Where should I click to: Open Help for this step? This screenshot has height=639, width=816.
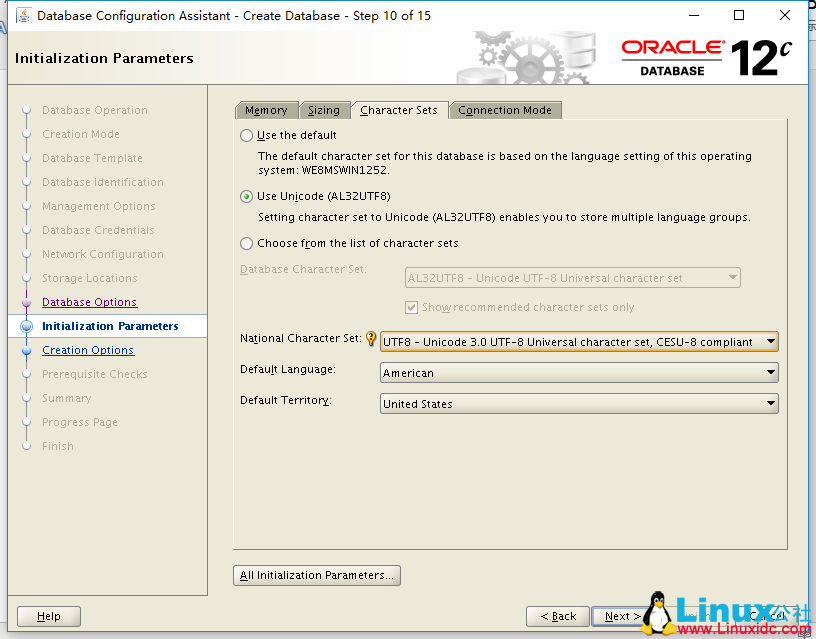coord(48,616)
